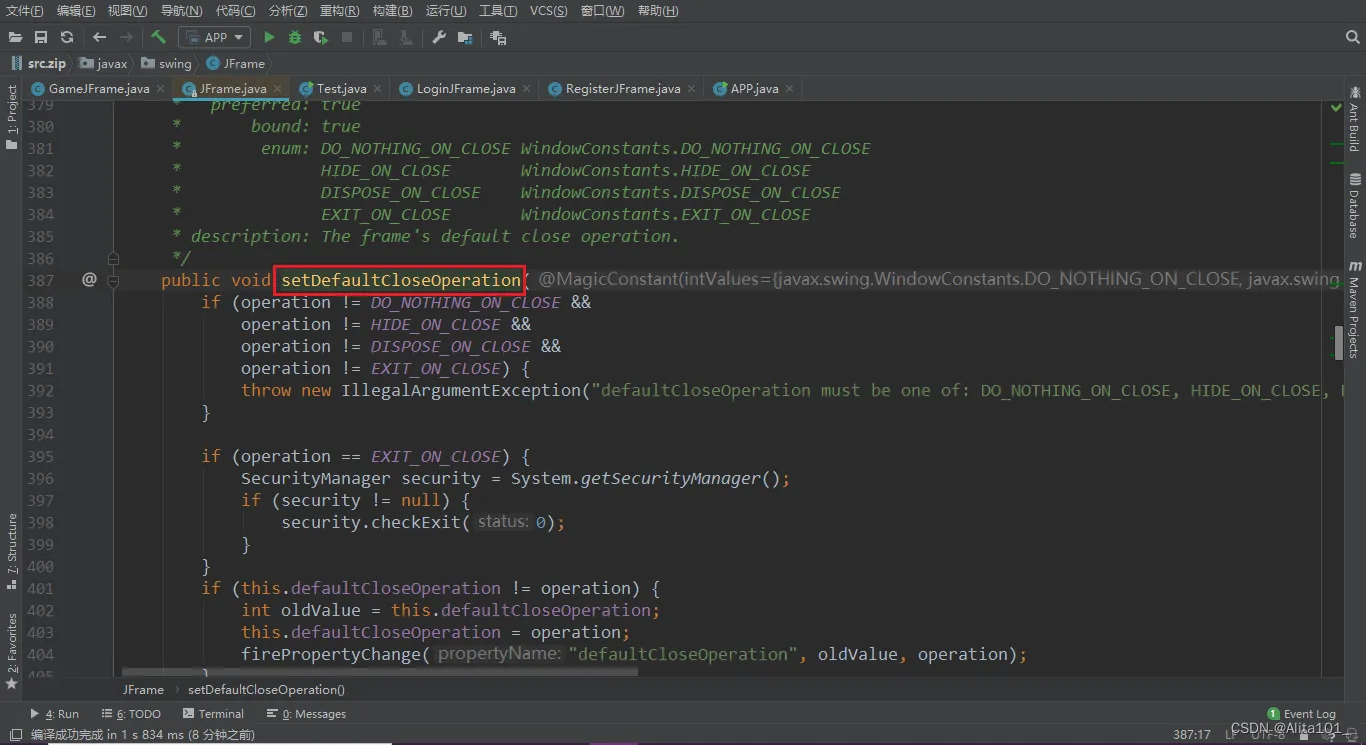This screenshot has height=745, width=1366.
Task: Click the Save All toolbar icon
Action: click(x=41, y=37)
